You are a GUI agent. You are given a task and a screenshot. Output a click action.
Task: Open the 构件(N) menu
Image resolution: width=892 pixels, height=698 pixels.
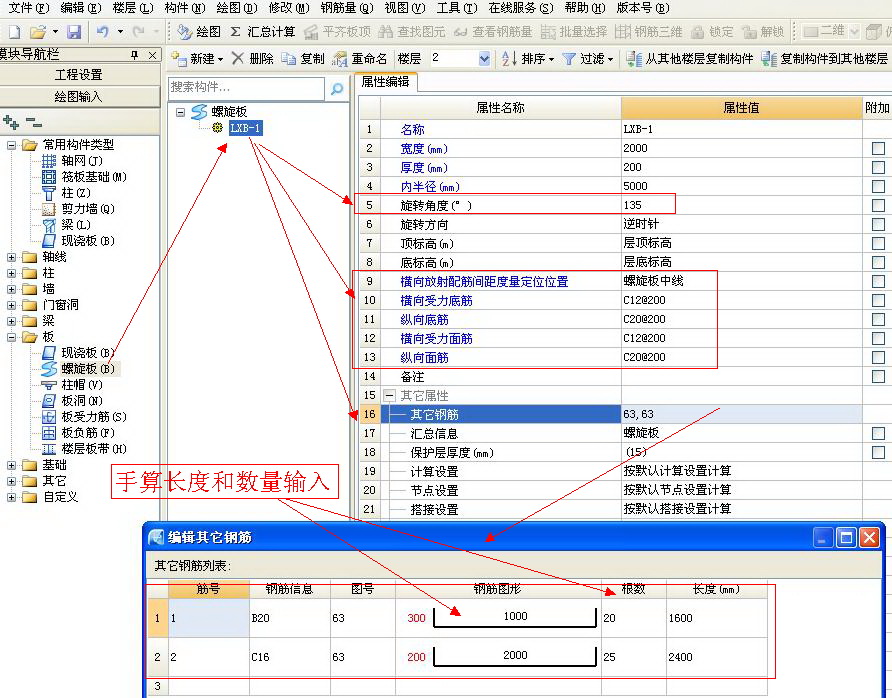click(x=184, y=8)
